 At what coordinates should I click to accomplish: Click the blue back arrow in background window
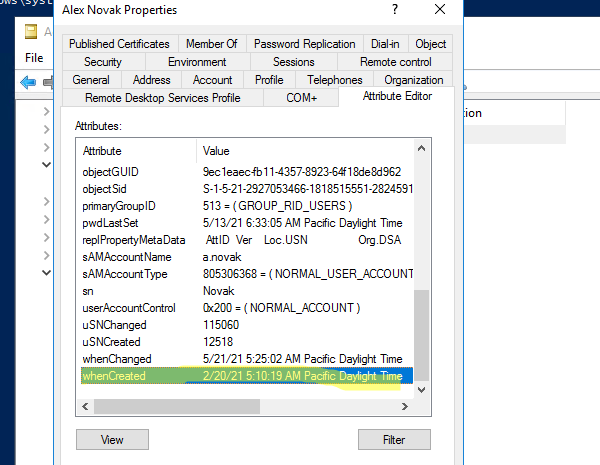point(28,82)
